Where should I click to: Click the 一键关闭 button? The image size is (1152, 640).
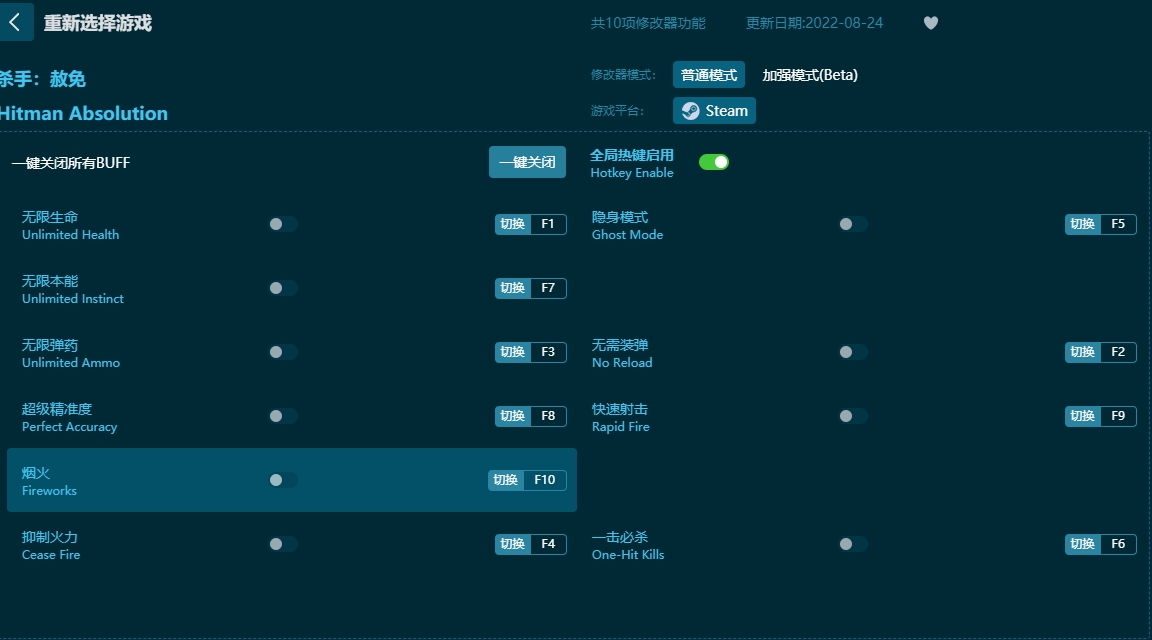(x=528, y=162)
